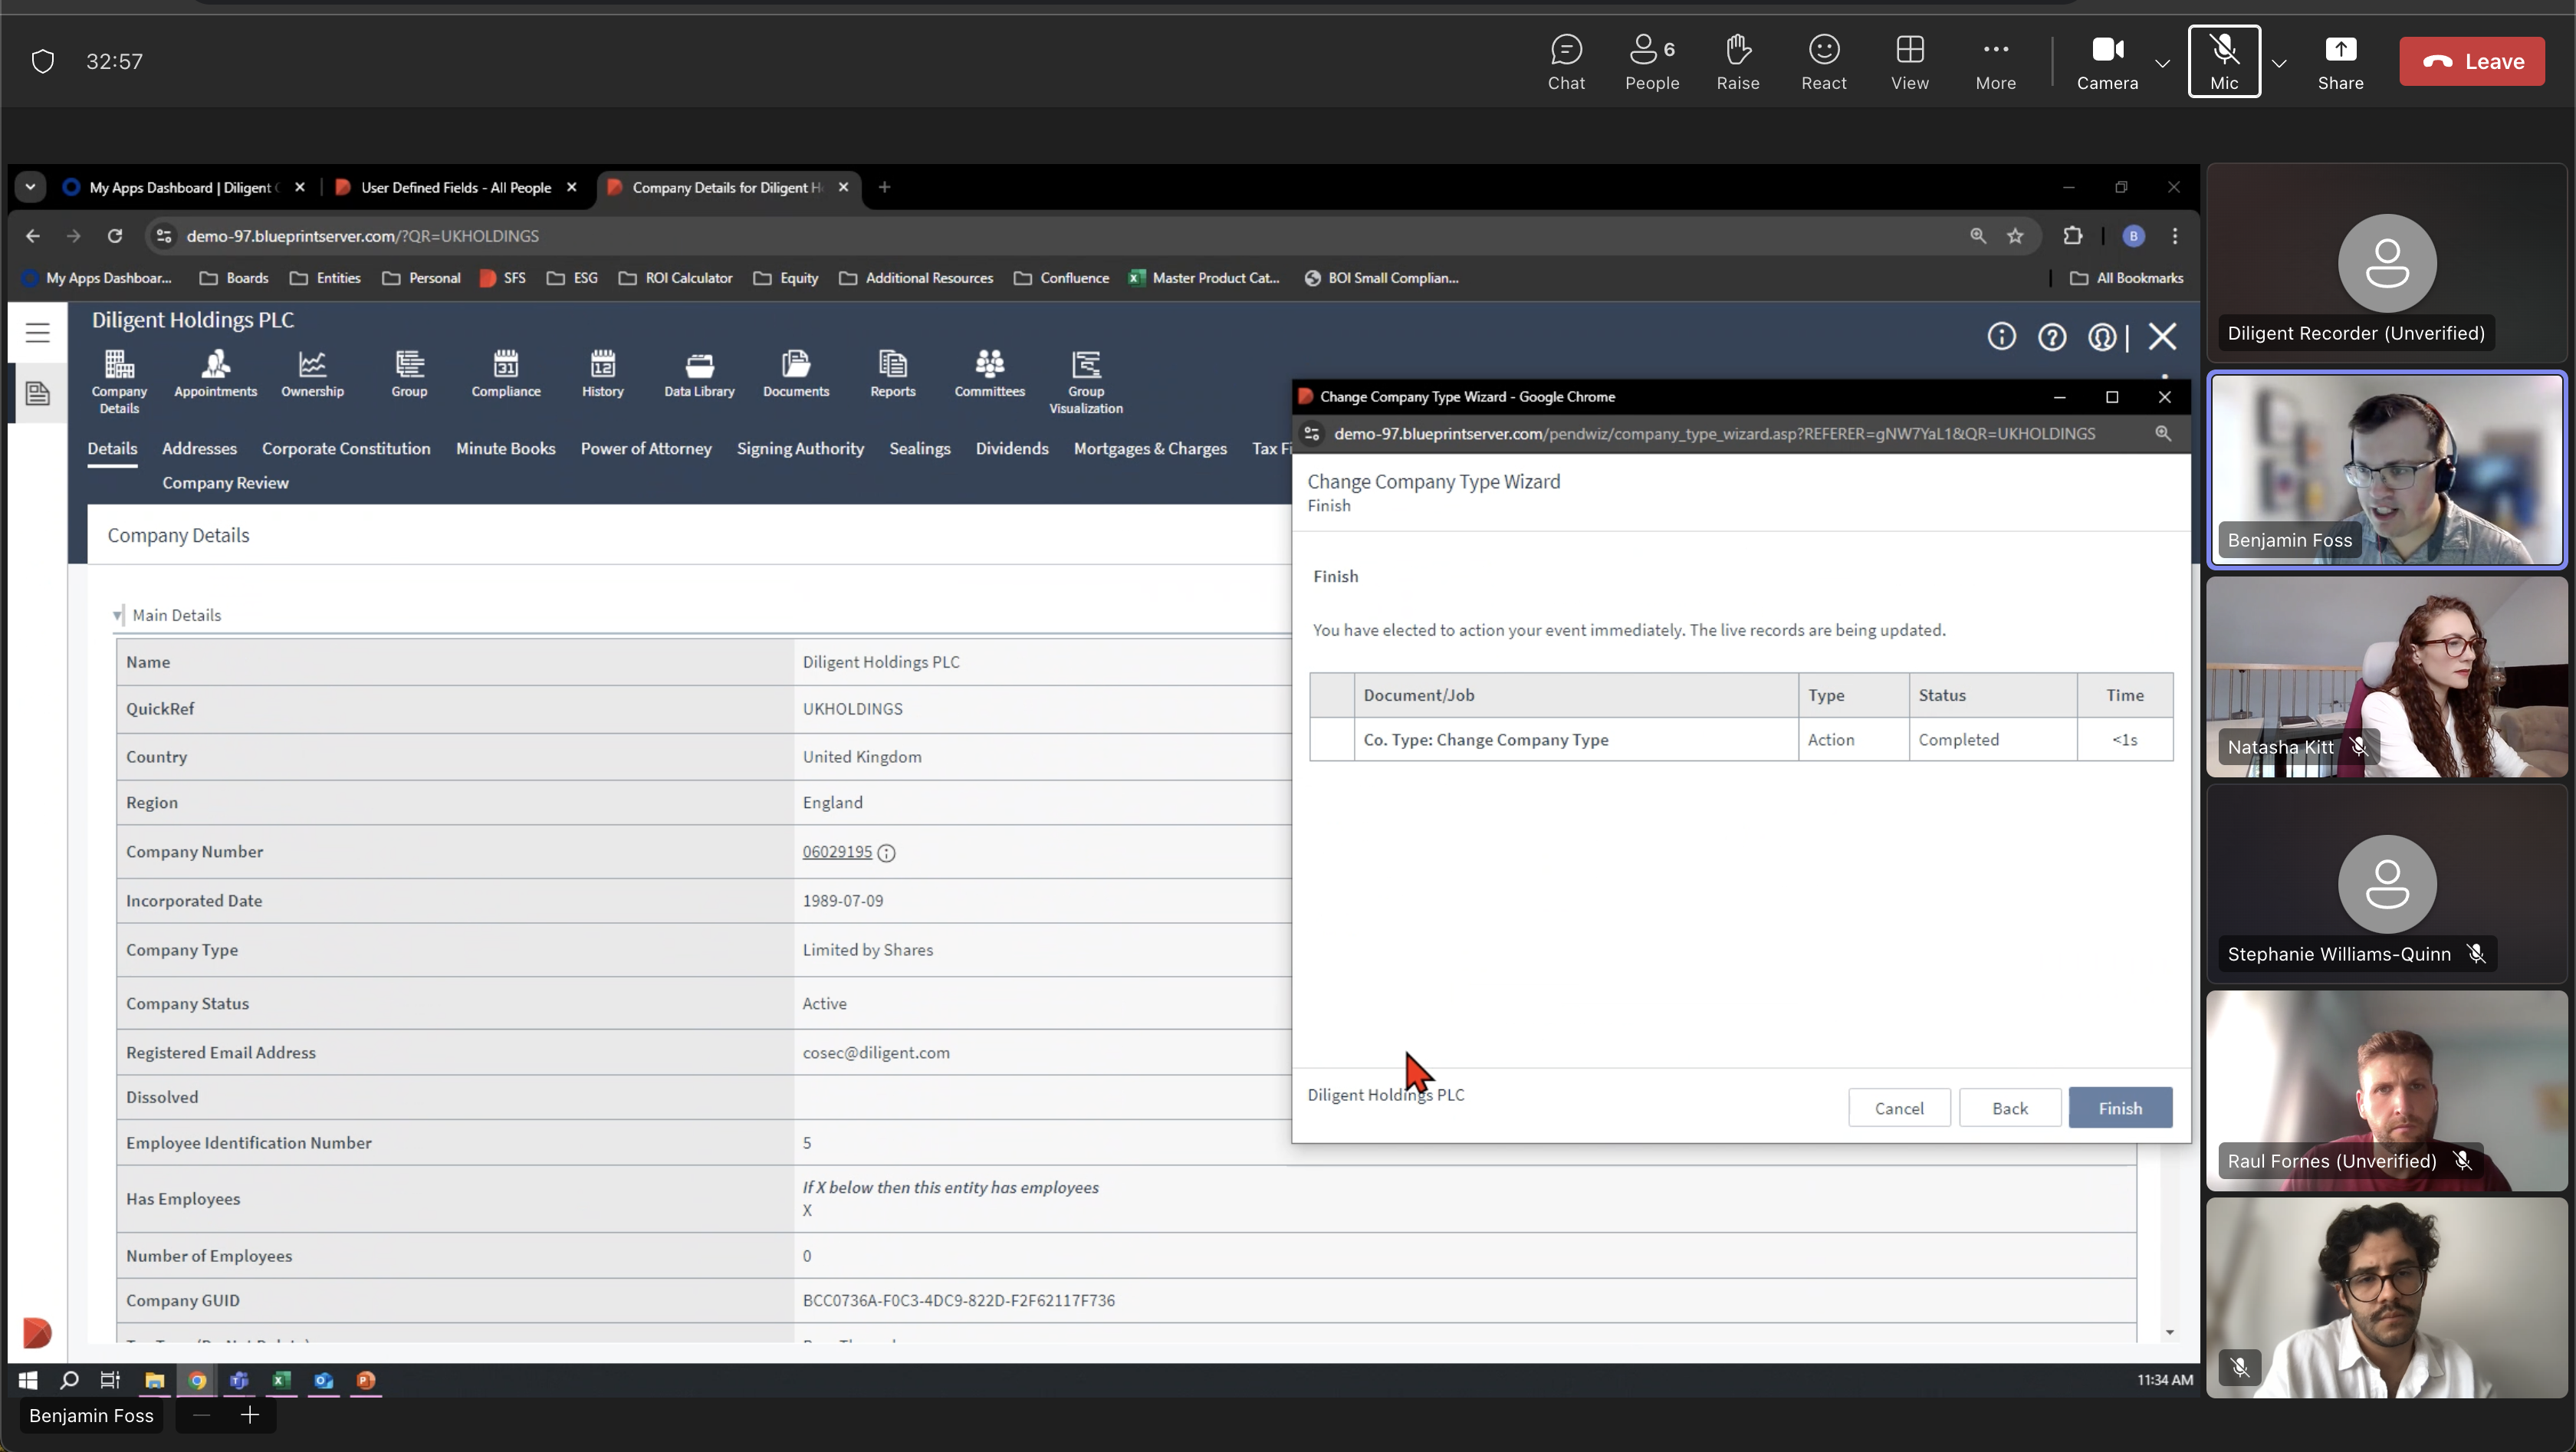Open the History section
Viewport: 2576px width, 1452px height.
603,374
